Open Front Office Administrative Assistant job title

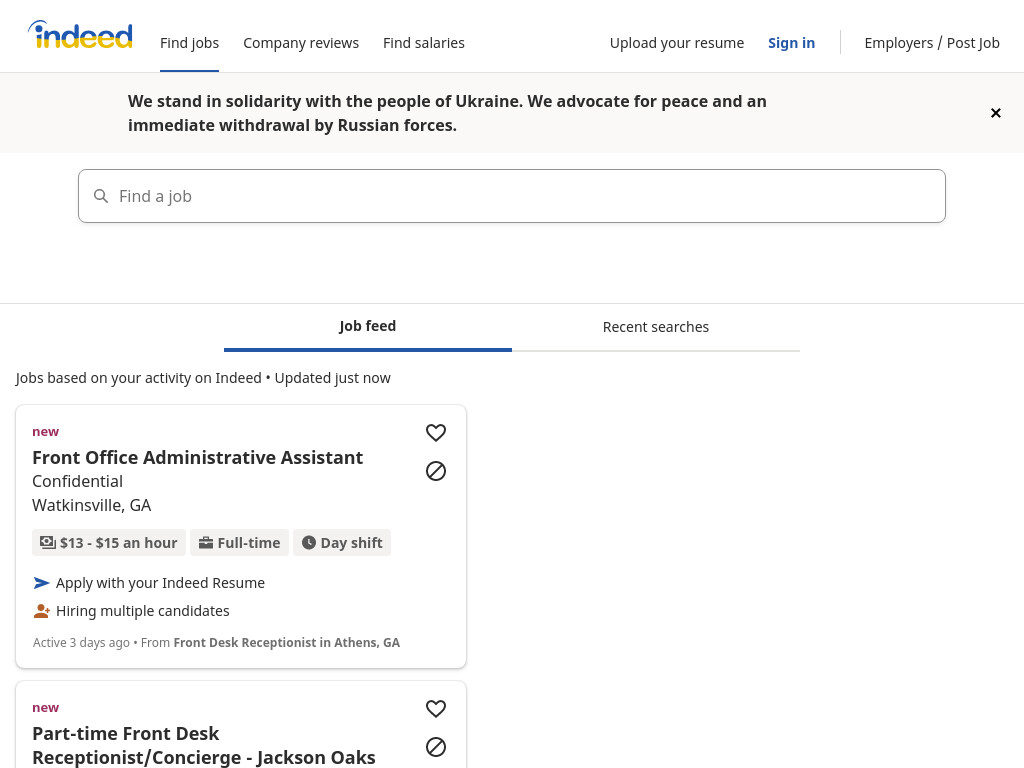click(197, 457)
